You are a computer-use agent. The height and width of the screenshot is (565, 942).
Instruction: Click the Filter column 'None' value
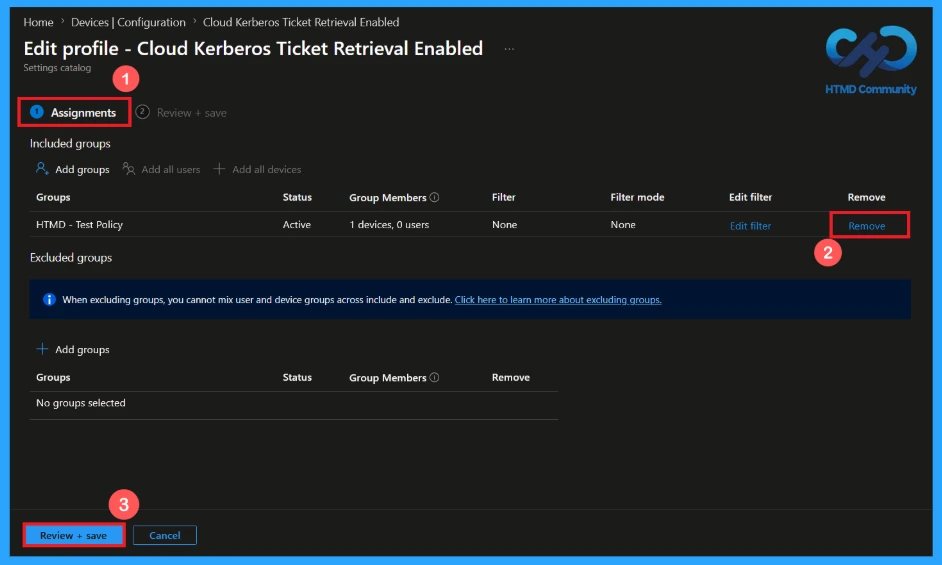[504, 224]
